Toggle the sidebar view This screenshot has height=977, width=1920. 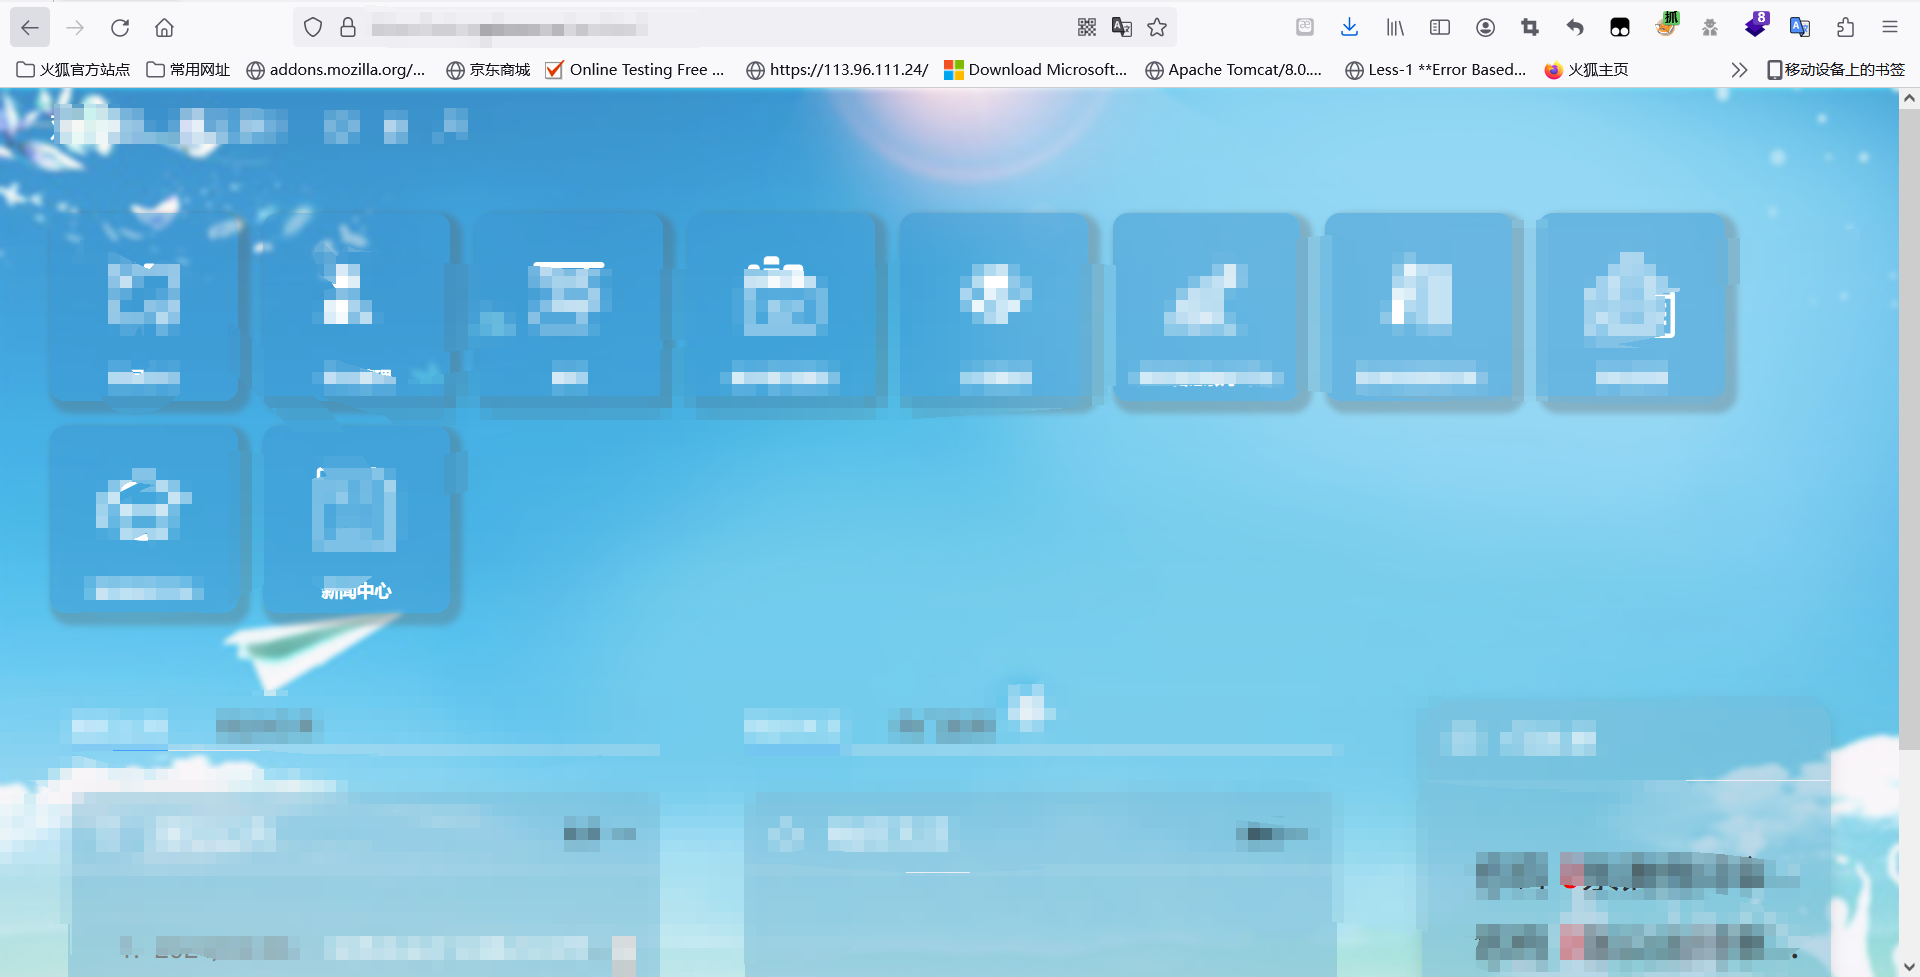pos(1440,28)
